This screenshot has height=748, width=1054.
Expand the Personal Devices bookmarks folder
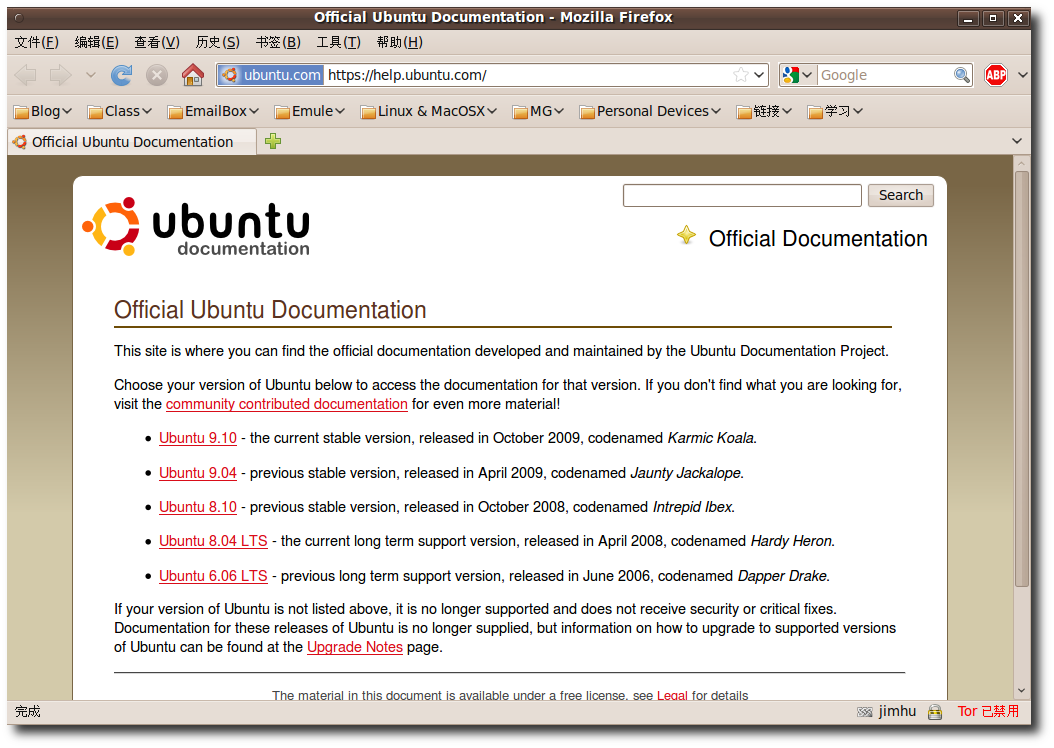(650, 112)
